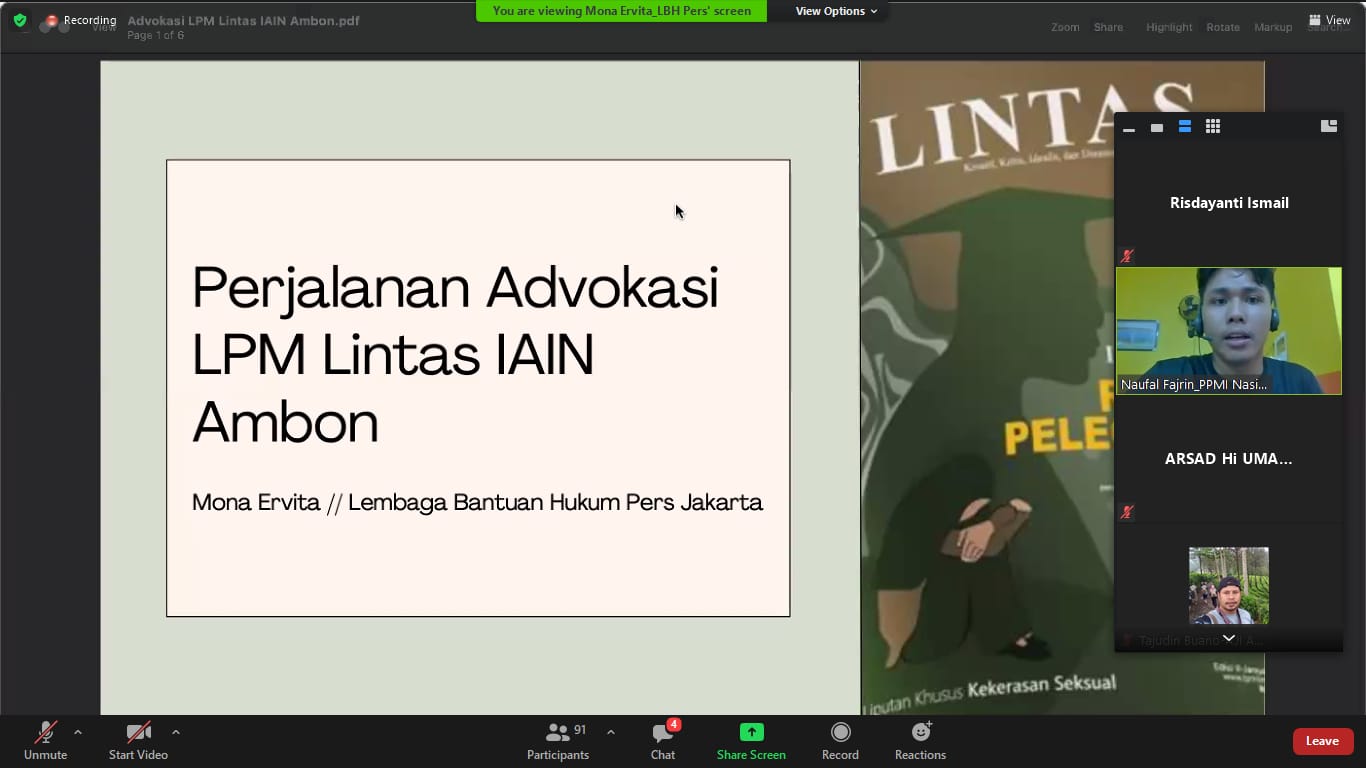Expand video options arrow beside Start Video
The image size is (1366, 768).
coord(176,732)
